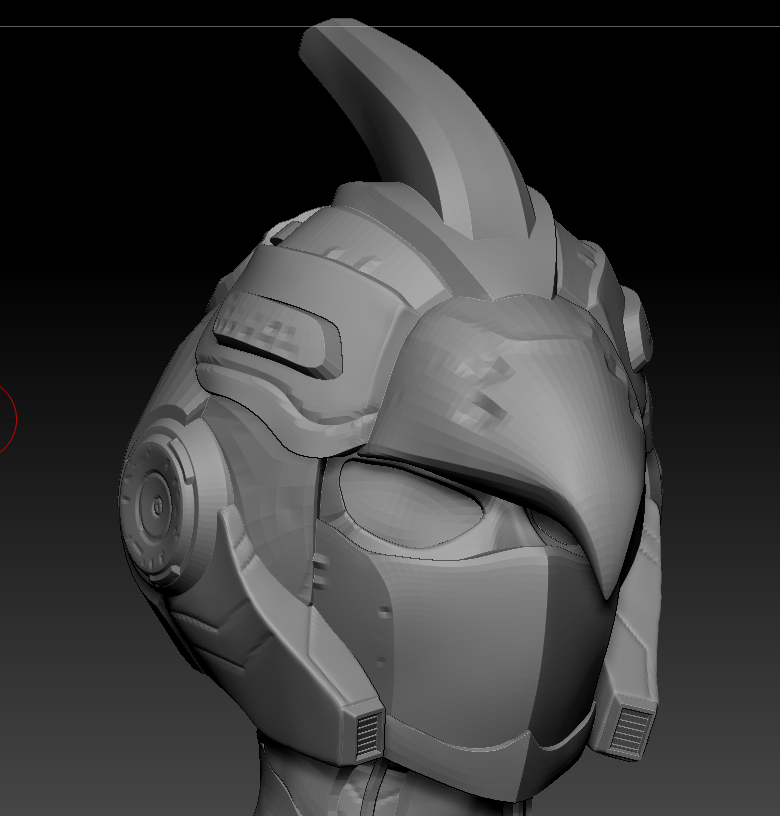The height and width of the screenshot is (816, 780).
Task: Select the pointed tip of the beak visor
Action: tap(606, 592)
